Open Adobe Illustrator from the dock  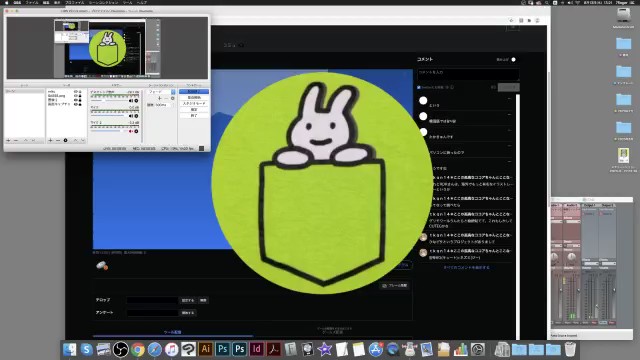pyautogui.click(x=205, y=349)
